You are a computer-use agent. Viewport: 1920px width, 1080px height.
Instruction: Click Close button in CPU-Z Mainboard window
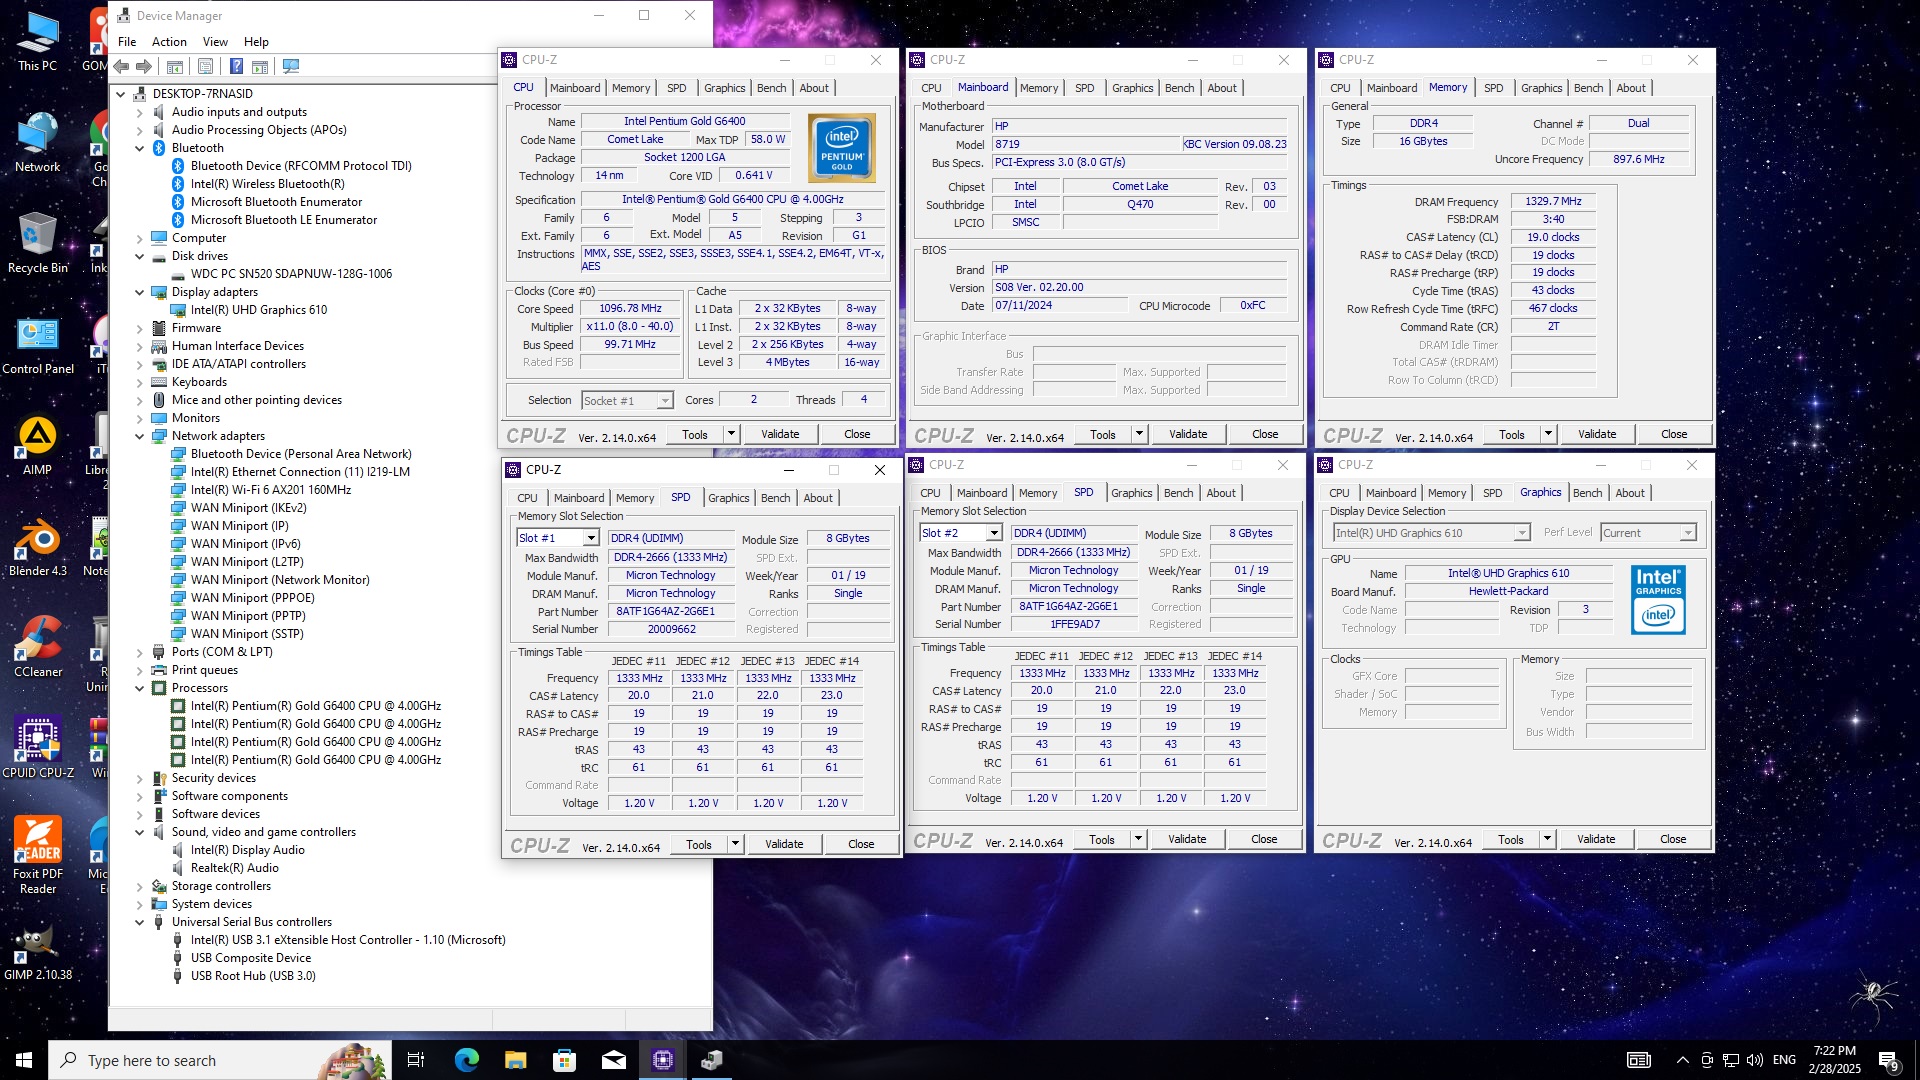click(x=1265, y=434)
